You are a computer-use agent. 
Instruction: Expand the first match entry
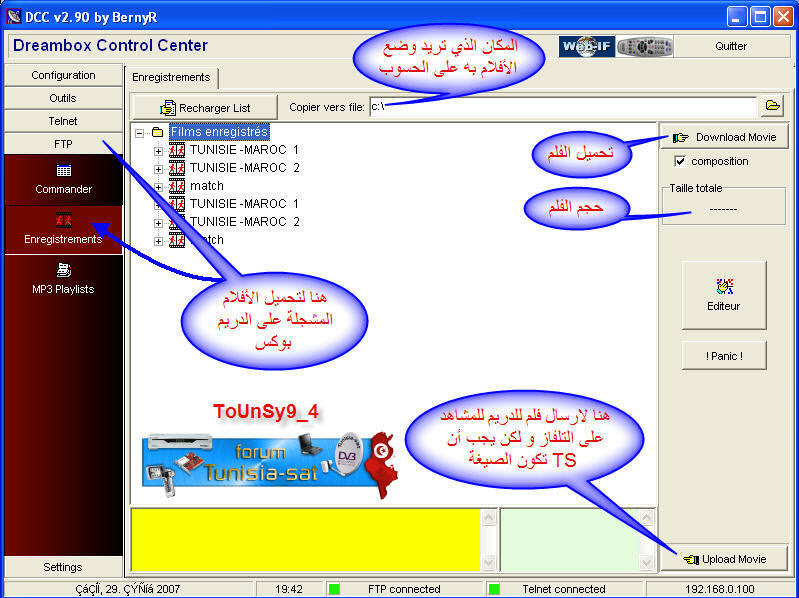pyautogui.click(x=158, y=187)
